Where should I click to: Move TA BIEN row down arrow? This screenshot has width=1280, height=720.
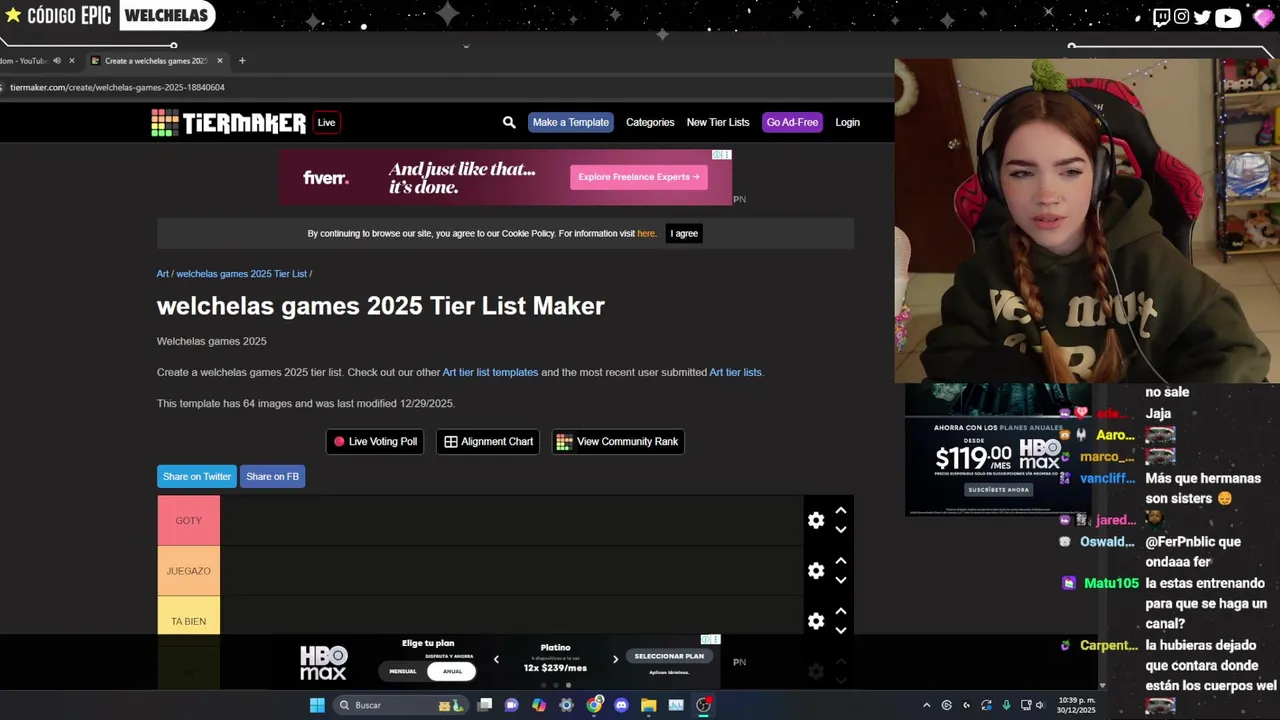[841, 630]
